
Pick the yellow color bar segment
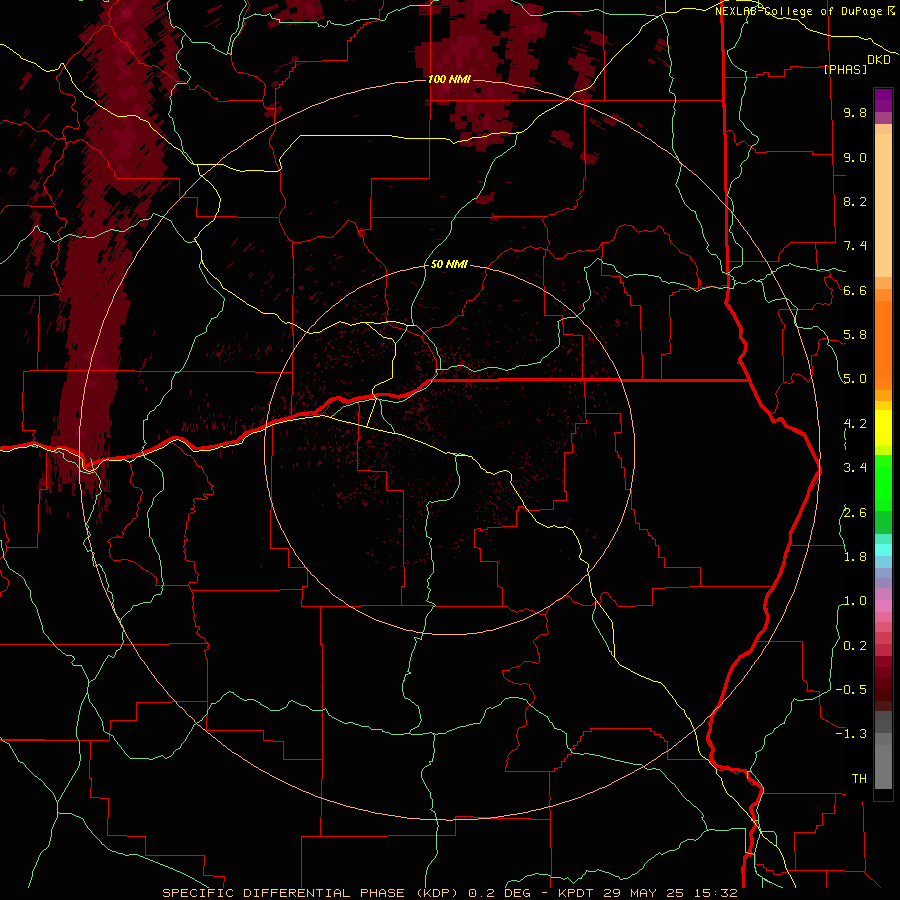[883, 428]
